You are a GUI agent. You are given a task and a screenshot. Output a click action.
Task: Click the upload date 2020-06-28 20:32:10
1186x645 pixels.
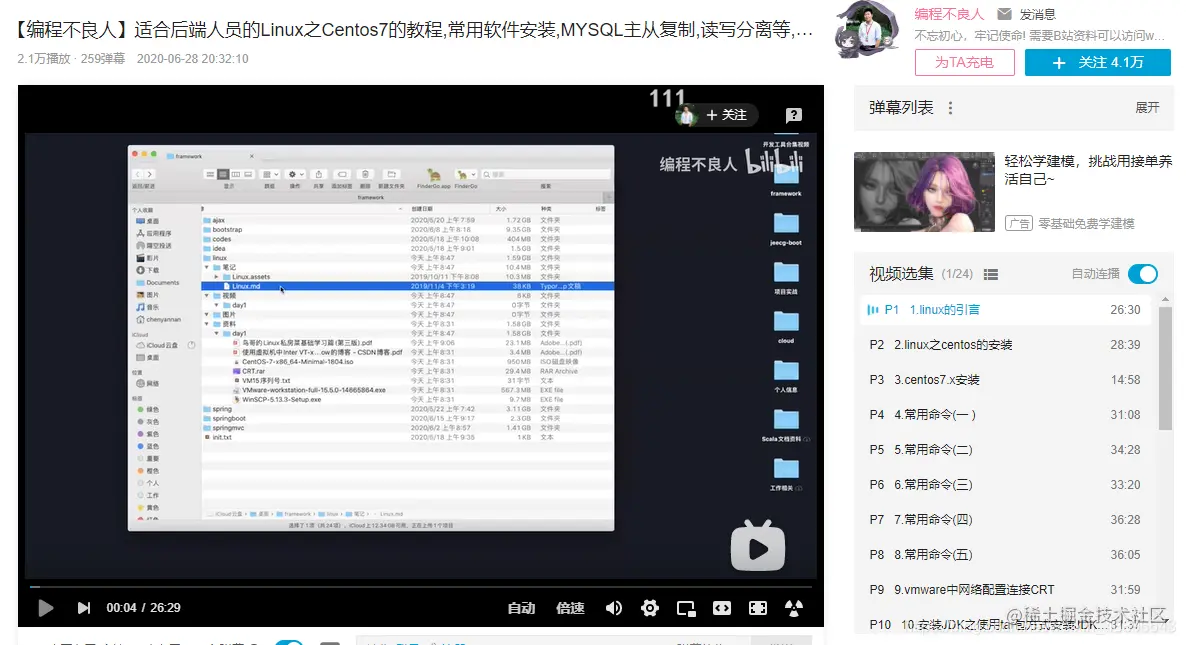pos(192,58)
